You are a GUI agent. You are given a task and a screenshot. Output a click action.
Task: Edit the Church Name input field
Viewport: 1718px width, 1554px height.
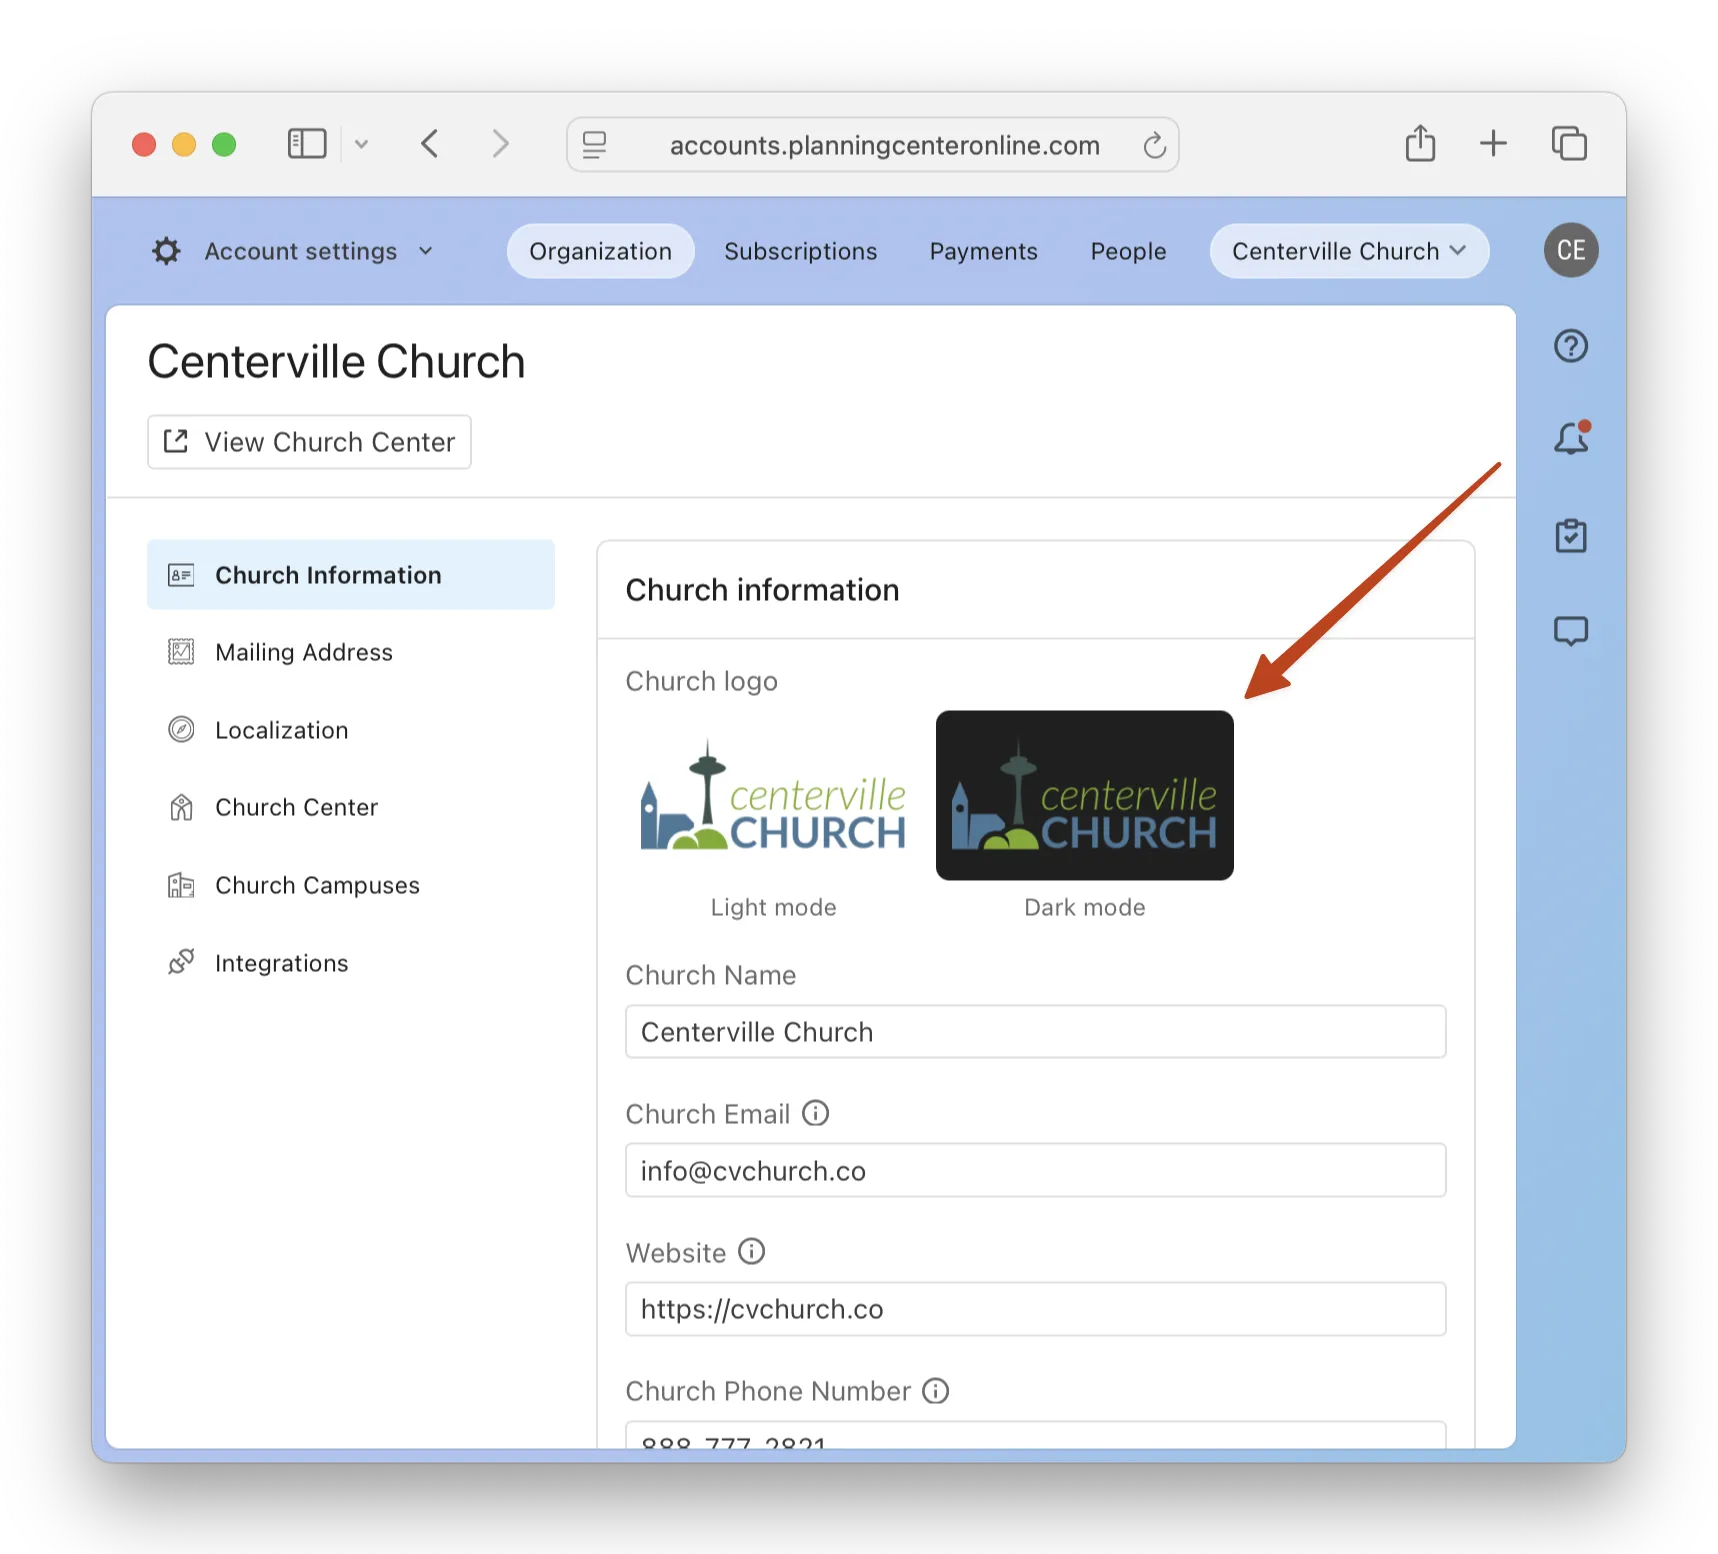pyautogui.click(x=1035, y=1031)
